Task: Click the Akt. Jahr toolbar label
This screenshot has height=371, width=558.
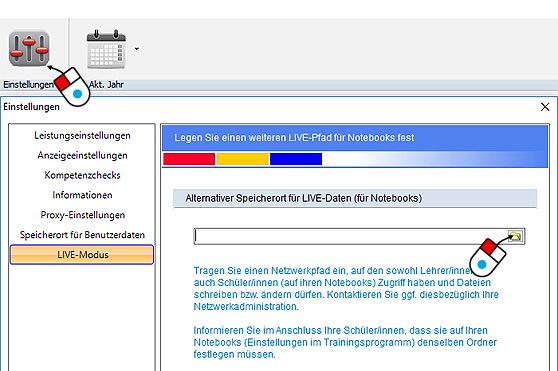Action: point(106,85)
